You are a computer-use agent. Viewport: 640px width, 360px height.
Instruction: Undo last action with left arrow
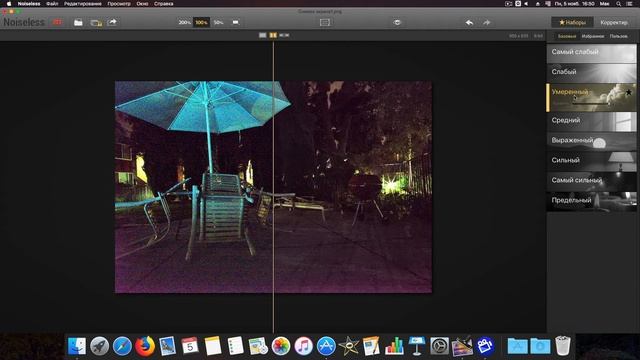click(x=469, y=22)
